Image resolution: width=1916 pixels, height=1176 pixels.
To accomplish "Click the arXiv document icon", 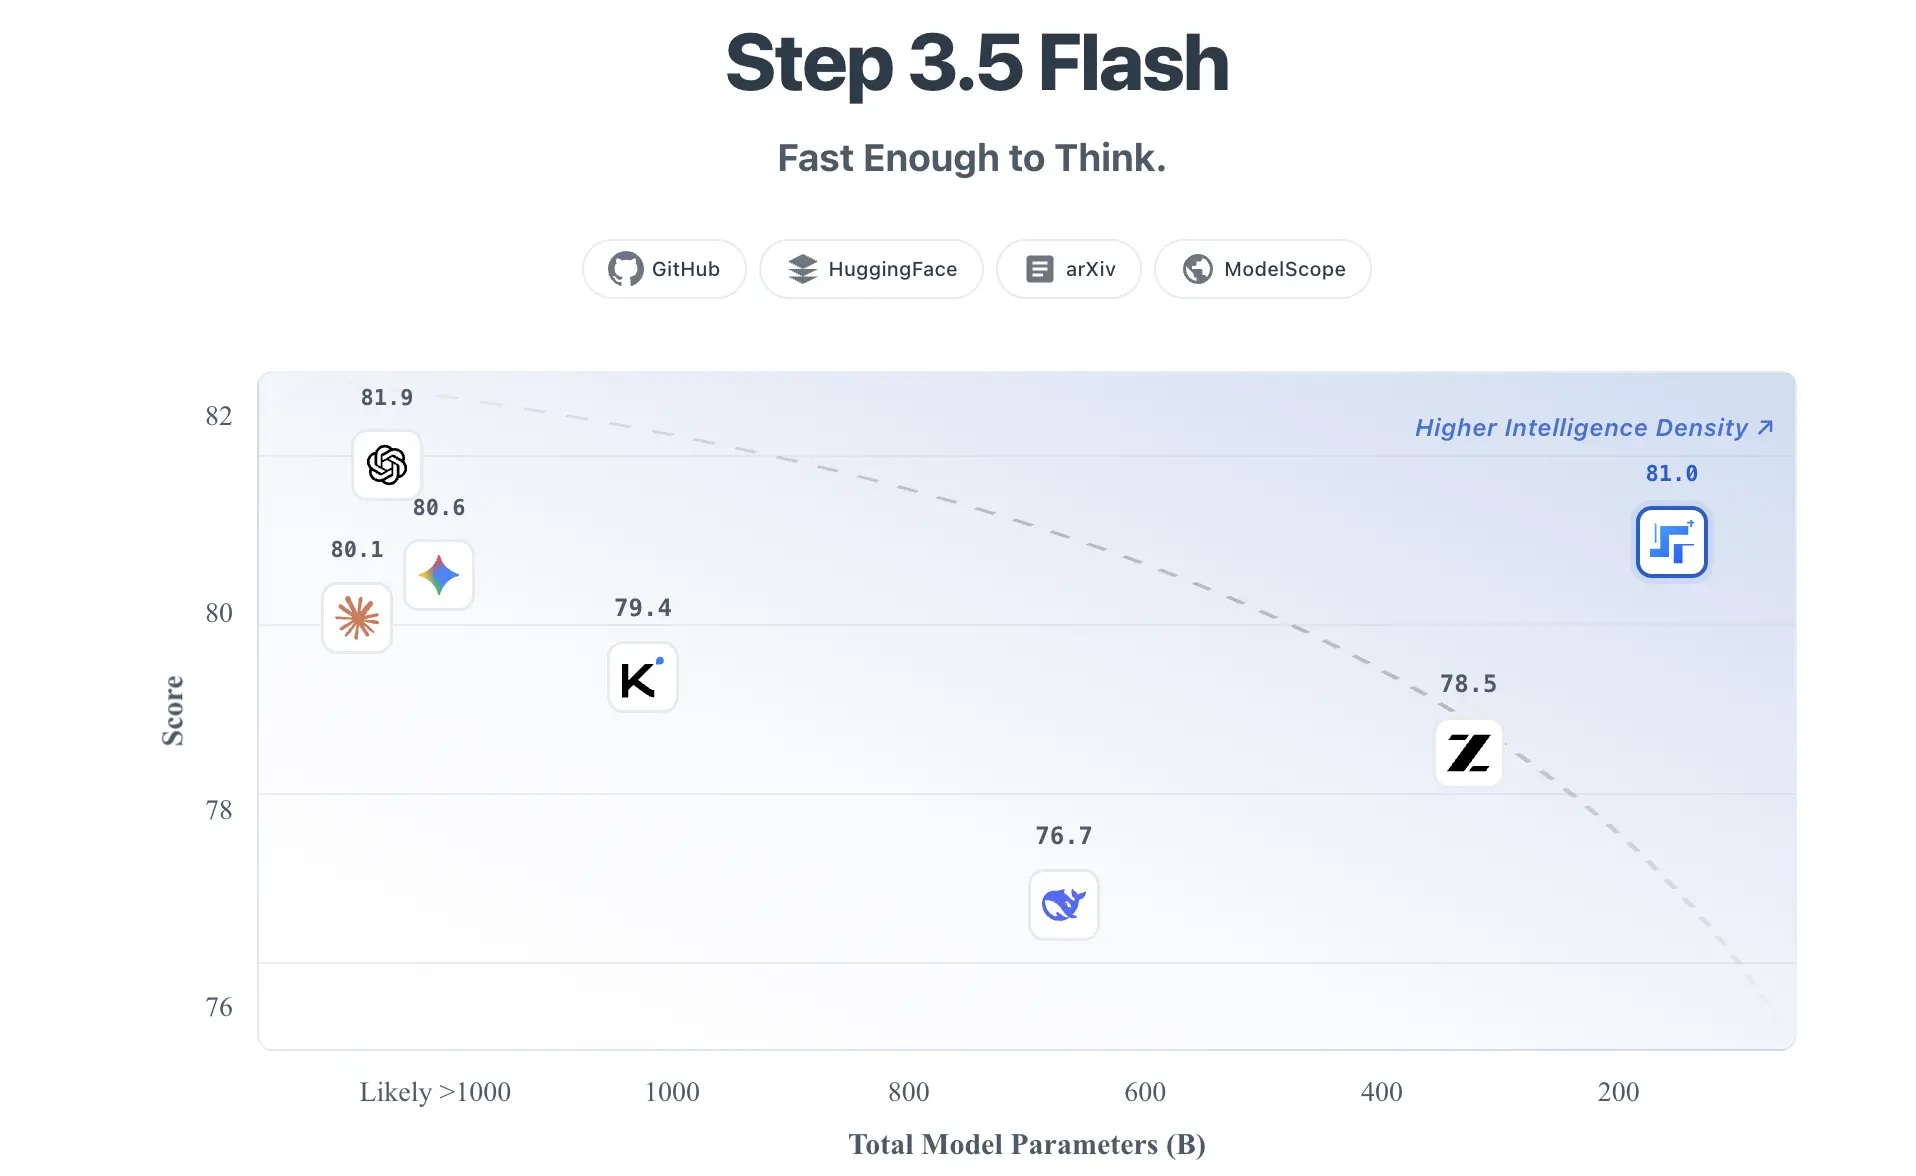I will (1040, 268).
